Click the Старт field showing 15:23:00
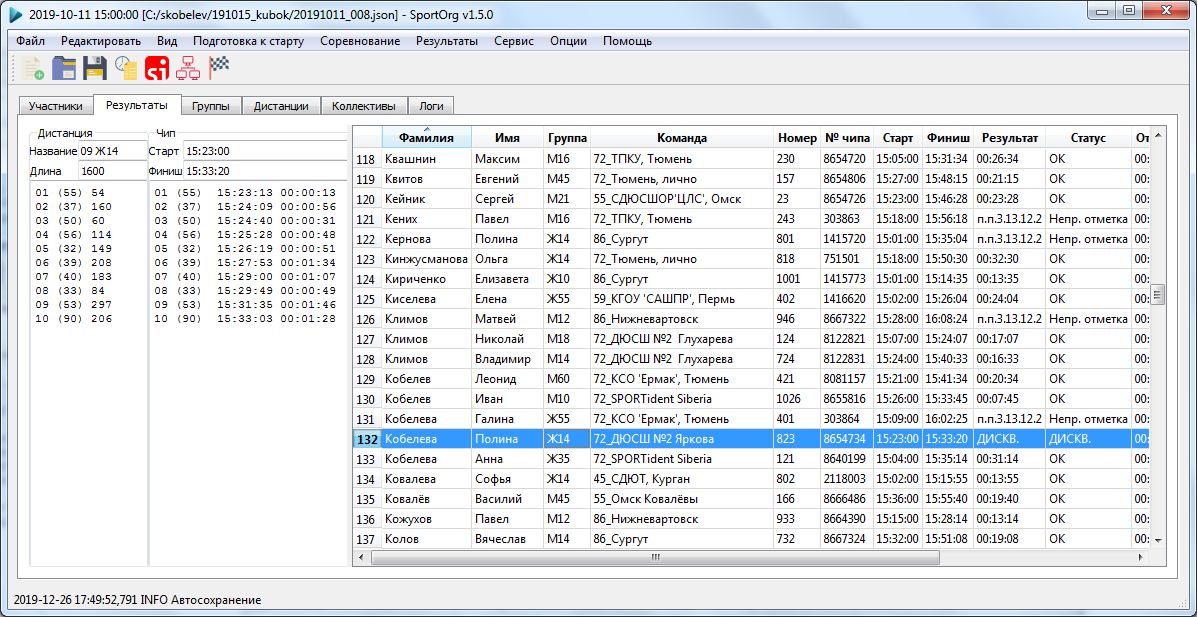 point(265,150)
